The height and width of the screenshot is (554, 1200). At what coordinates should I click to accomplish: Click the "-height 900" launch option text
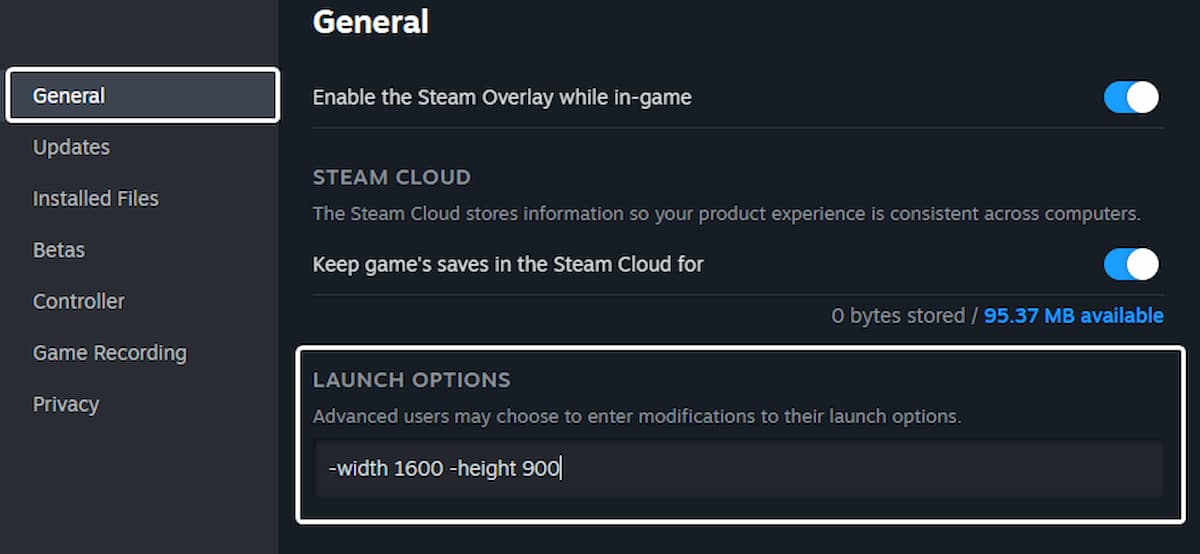505,468
